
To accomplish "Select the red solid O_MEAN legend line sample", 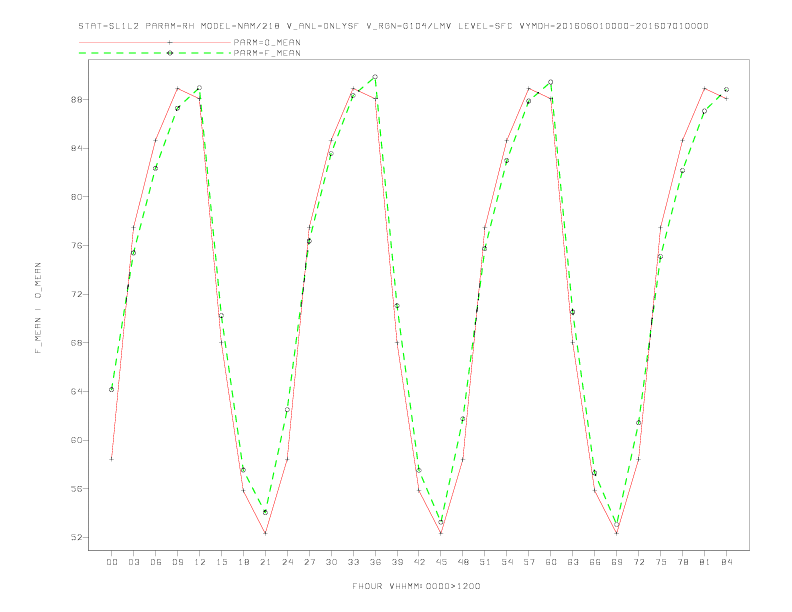I will (155, 42).
